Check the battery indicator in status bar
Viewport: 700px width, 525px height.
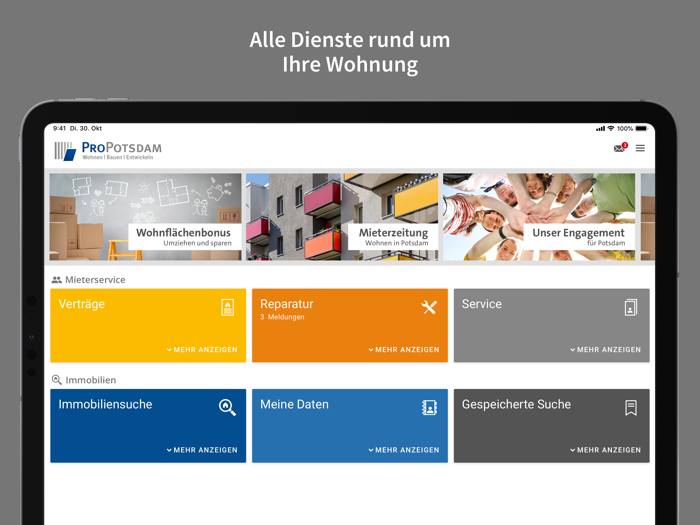tap(642, 129)
